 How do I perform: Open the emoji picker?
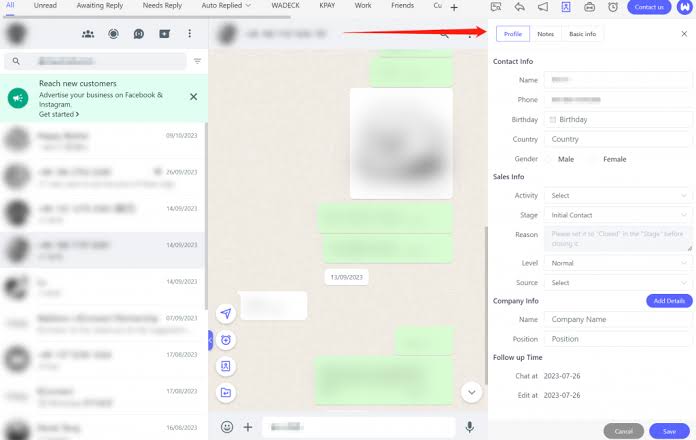227,427
